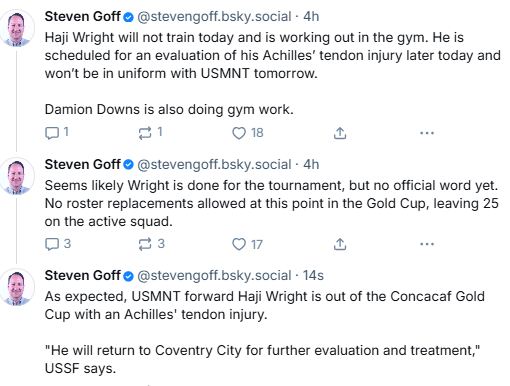The height and width of the screenshot is (386, 510).
Task: Share the first post about Achilles' evaluation
Action: click(340, 133)
